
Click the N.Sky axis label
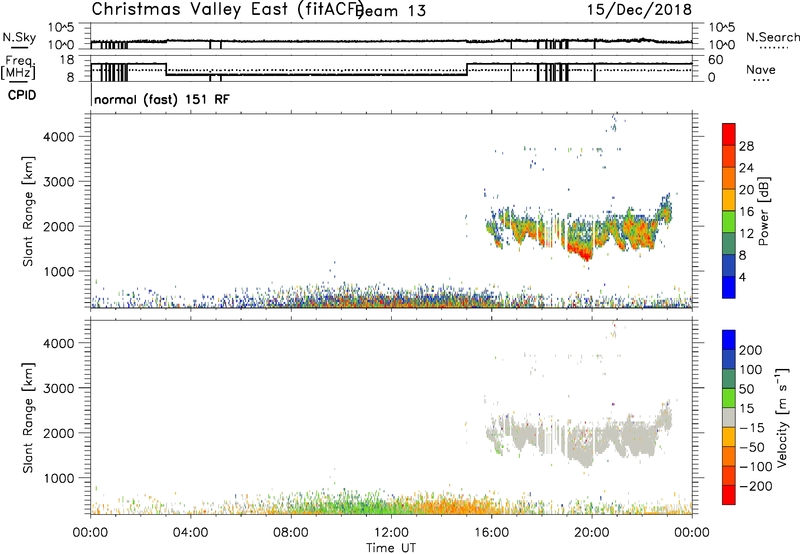point(19,37)
